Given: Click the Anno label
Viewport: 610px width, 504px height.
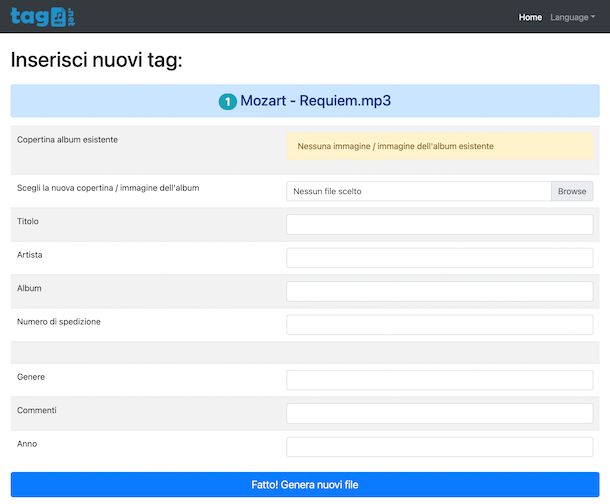Looking at the screenshot, I should tap(27, 444).
